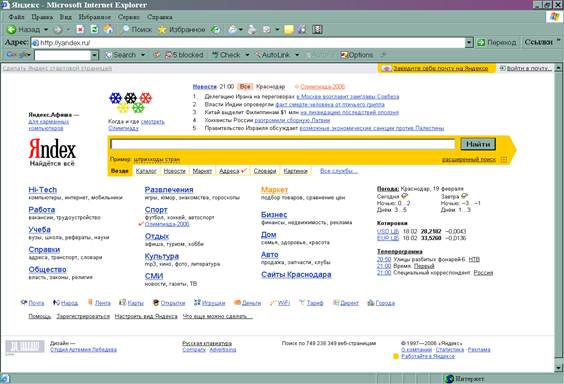Select the Адреса search tab
This screenshot has height=384, width=564.
point(229,171)
